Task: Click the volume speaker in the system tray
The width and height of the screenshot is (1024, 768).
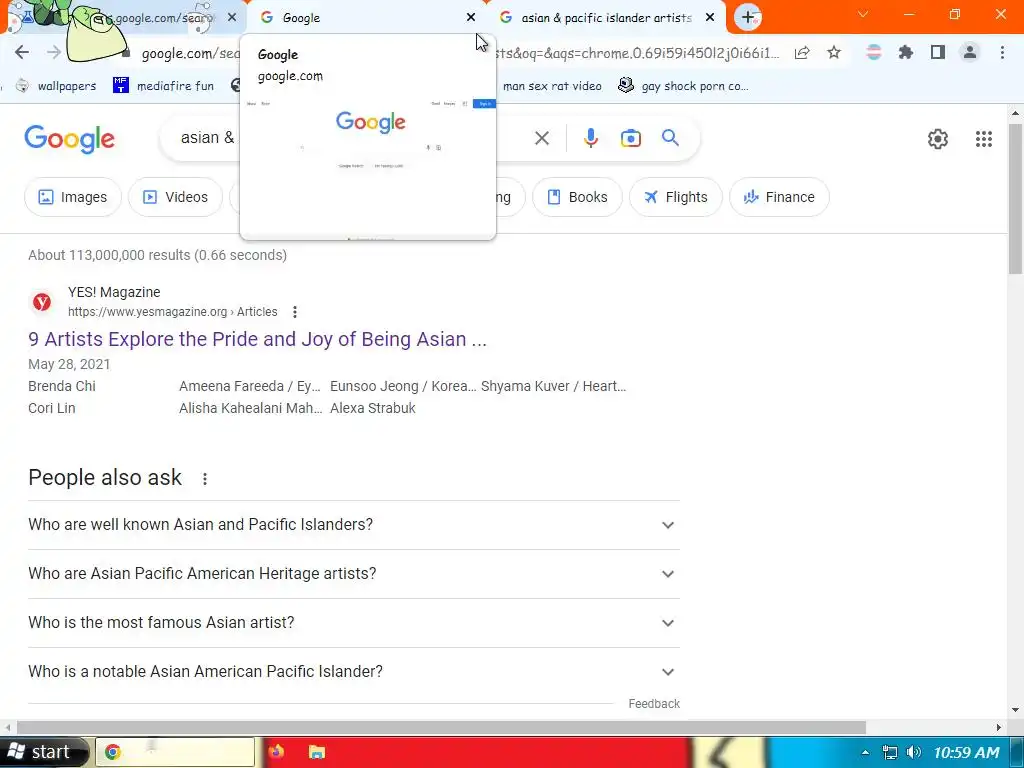Action: point(914,752)
